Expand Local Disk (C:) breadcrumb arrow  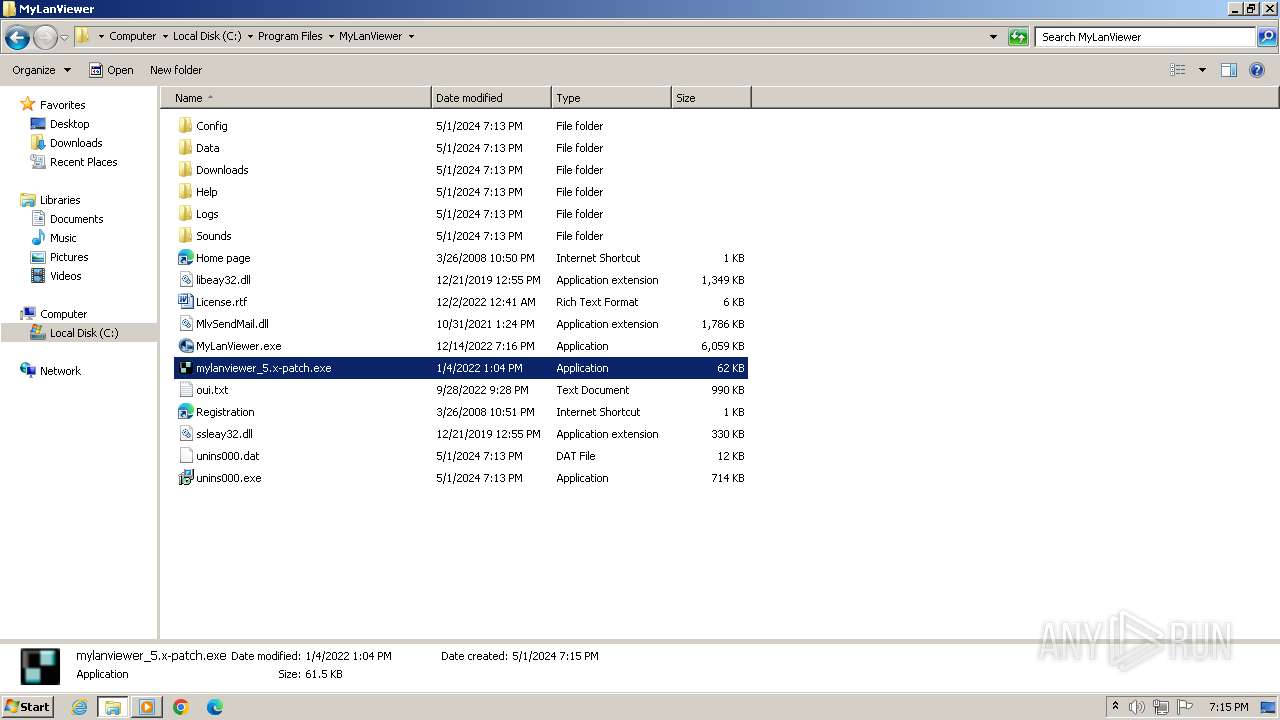point(250,36)
